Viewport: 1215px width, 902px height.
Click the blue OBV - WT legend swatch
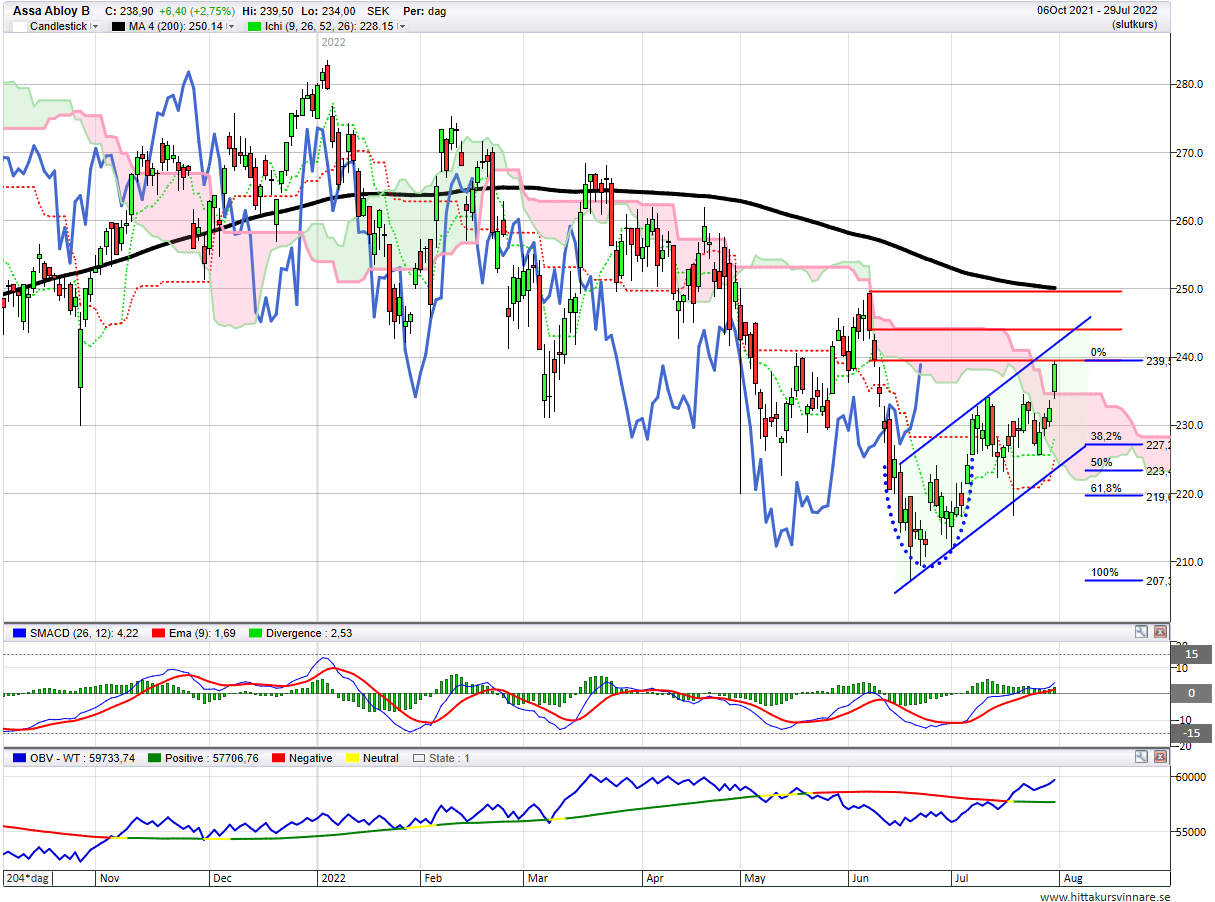point(19,758)
